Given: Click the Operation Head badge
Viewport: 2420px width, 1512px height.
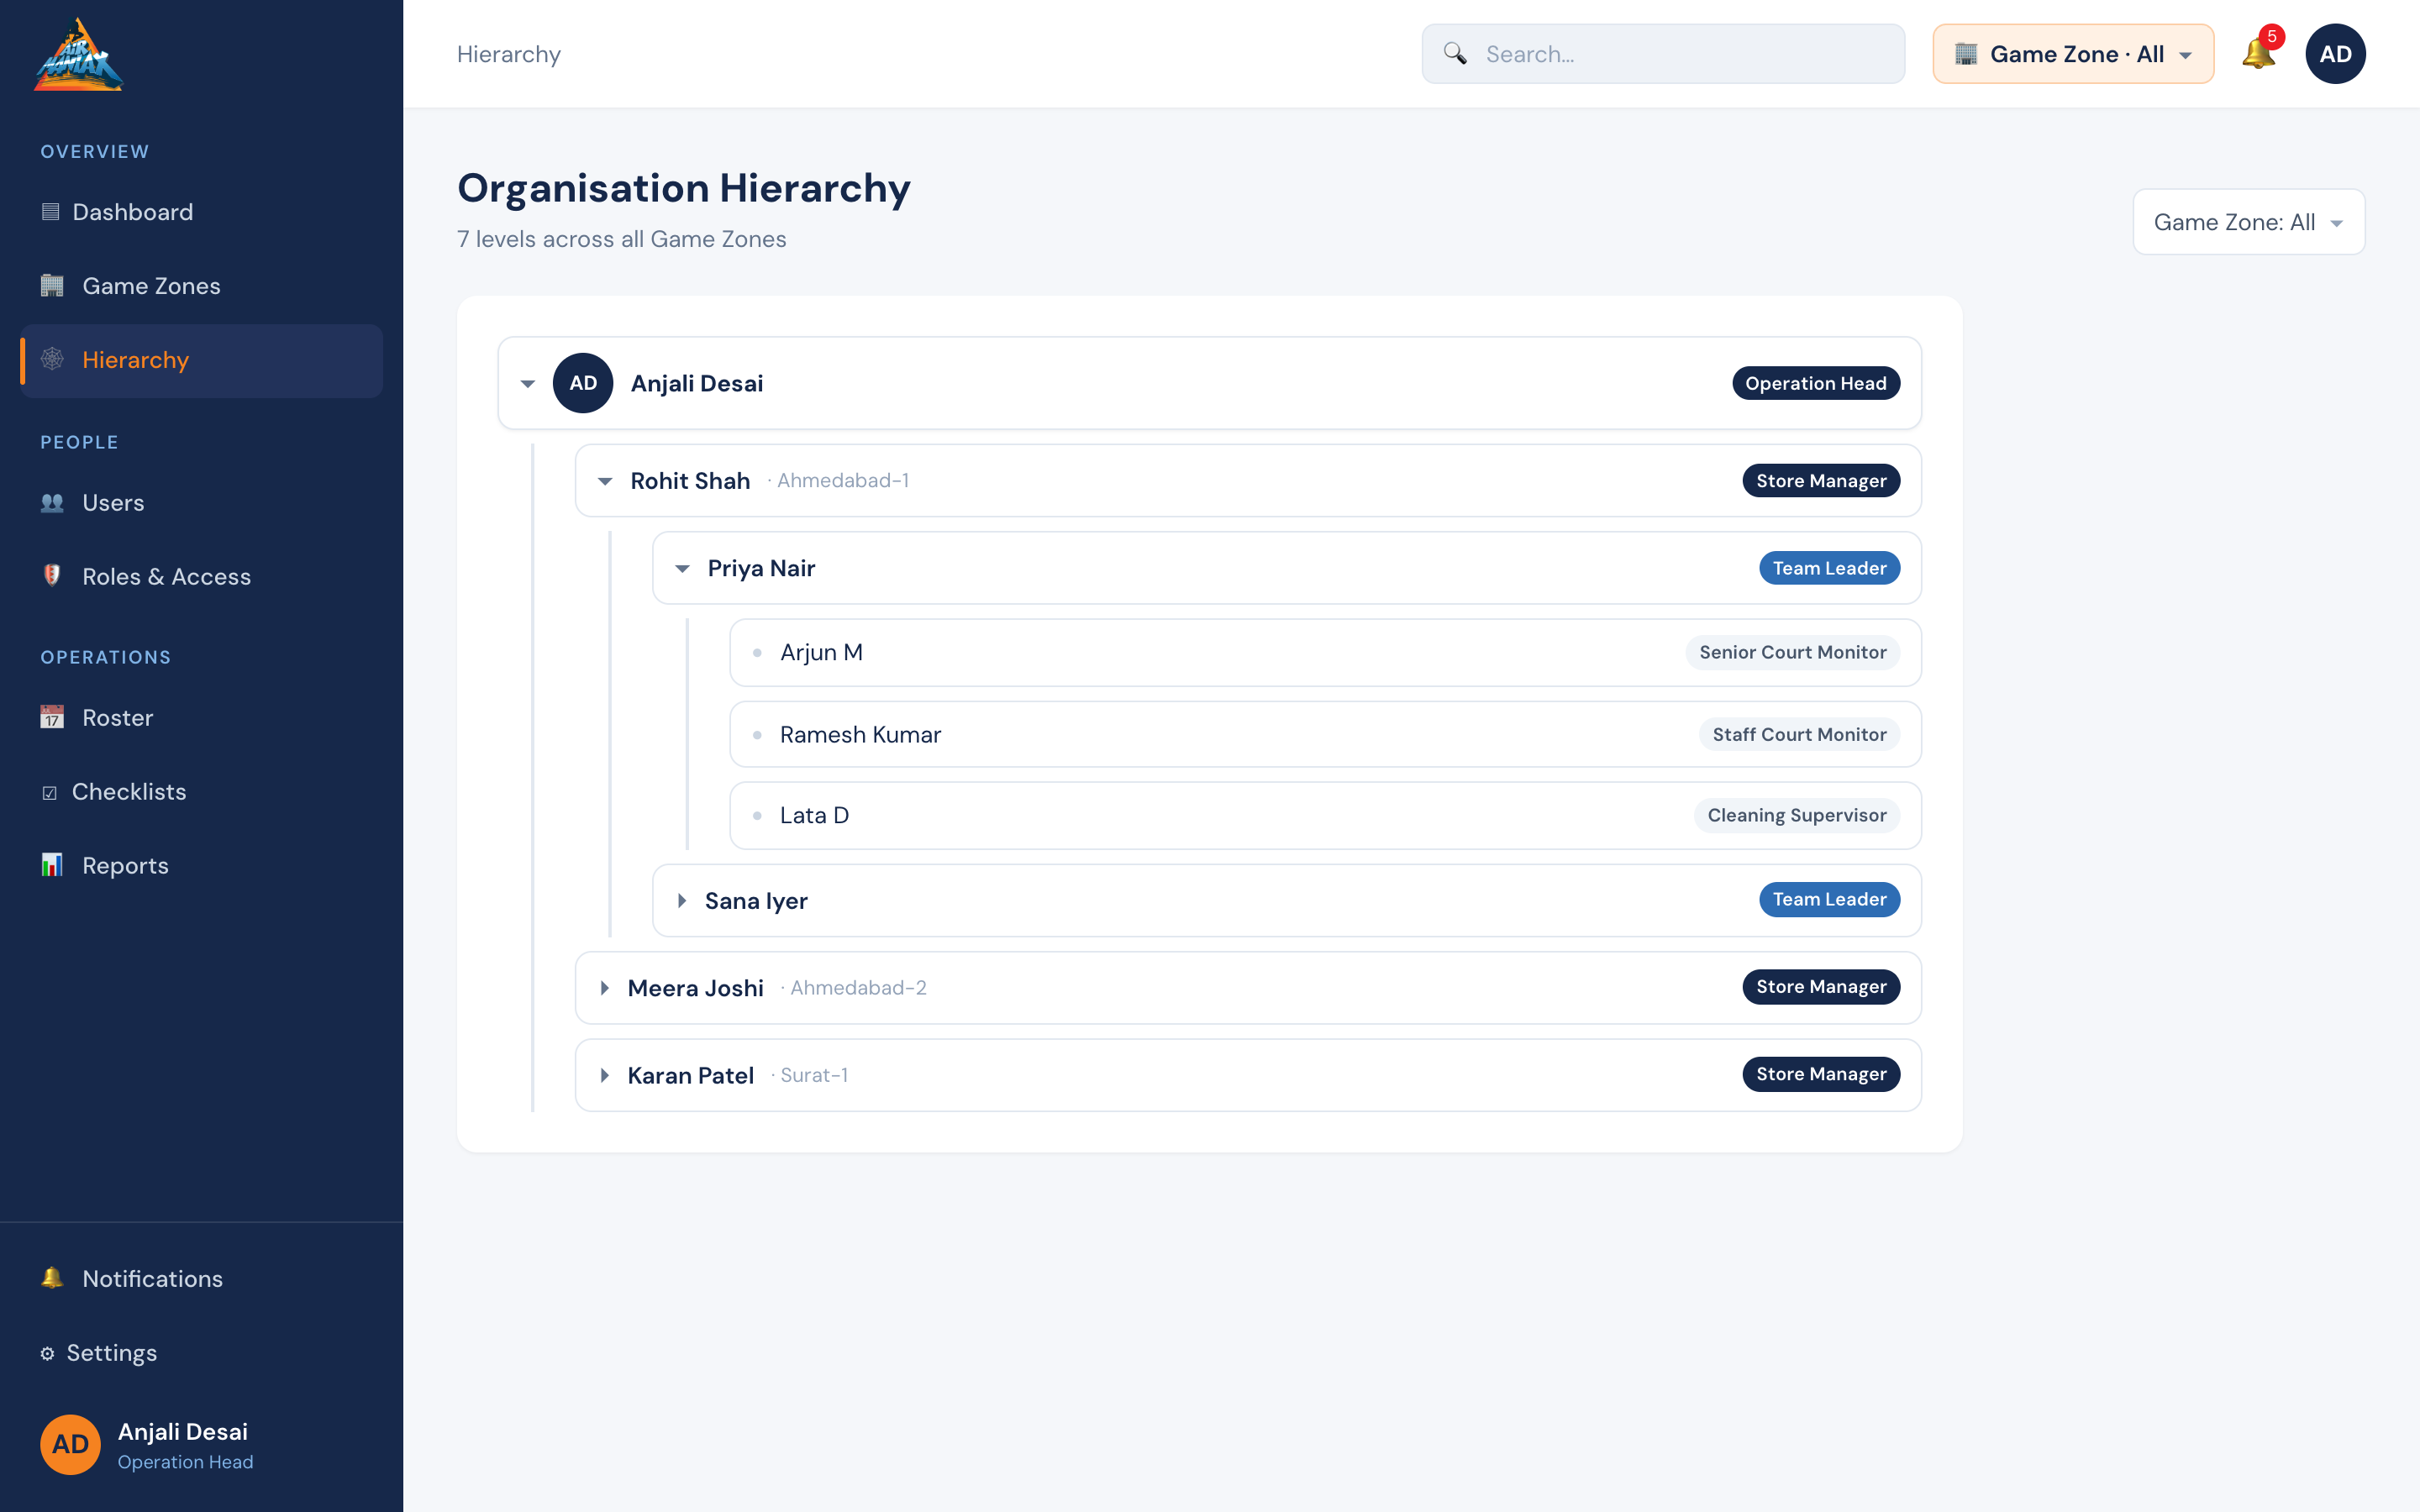Looking at the screenshot, I should [1816, 383].
